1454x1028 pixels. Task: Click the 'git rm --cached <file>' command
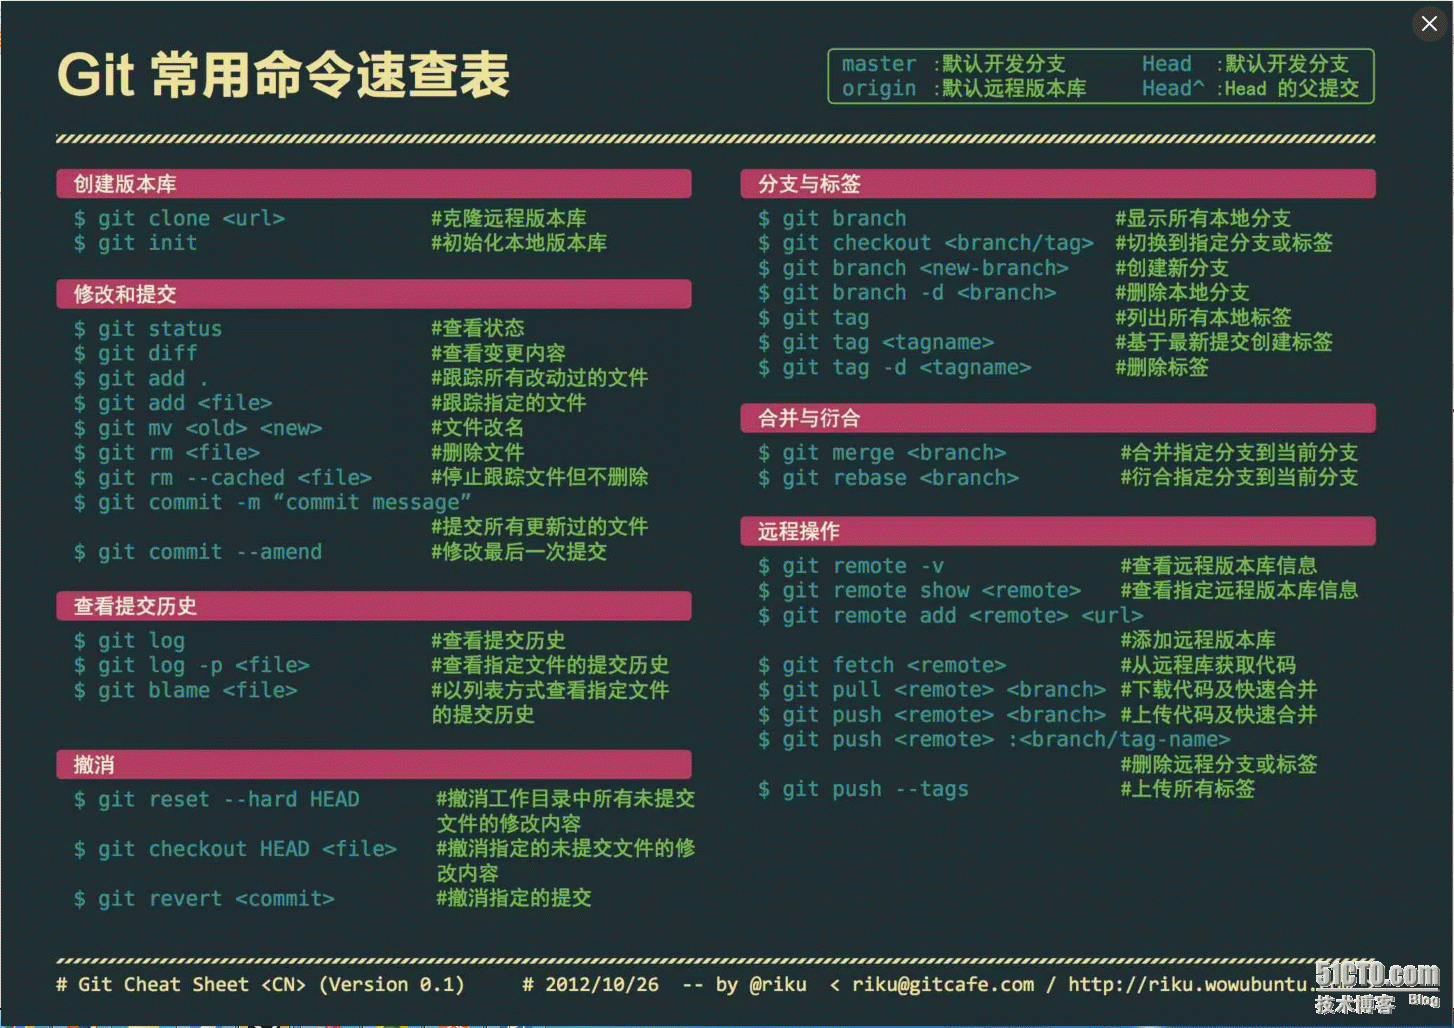[x=223, y=478]
